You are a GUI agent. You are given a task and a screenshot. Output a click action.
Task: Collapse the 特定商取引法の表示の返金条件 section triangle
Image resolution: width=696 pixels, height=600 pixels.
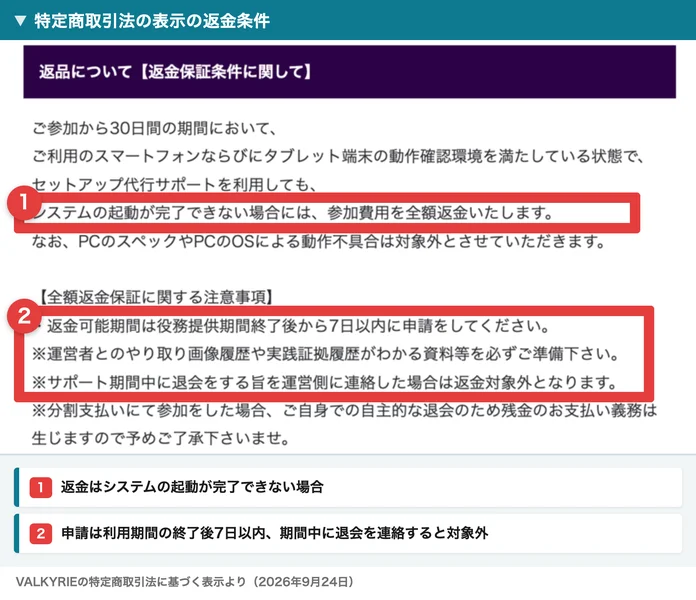click(20, 21)
